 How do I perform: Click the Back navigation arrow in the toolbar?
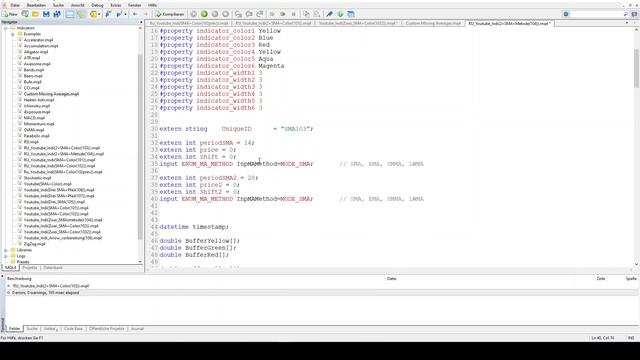pyautogui.click(x=135, y=14)
